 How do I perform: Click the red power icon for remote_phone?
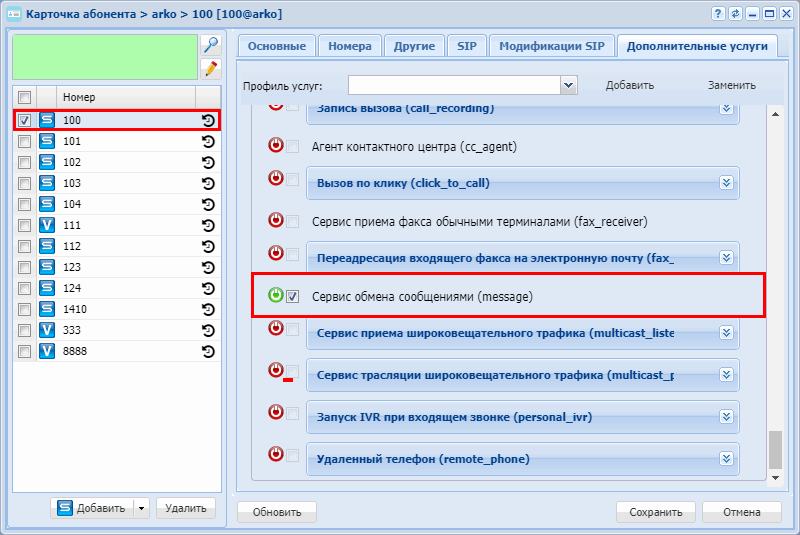276,453
